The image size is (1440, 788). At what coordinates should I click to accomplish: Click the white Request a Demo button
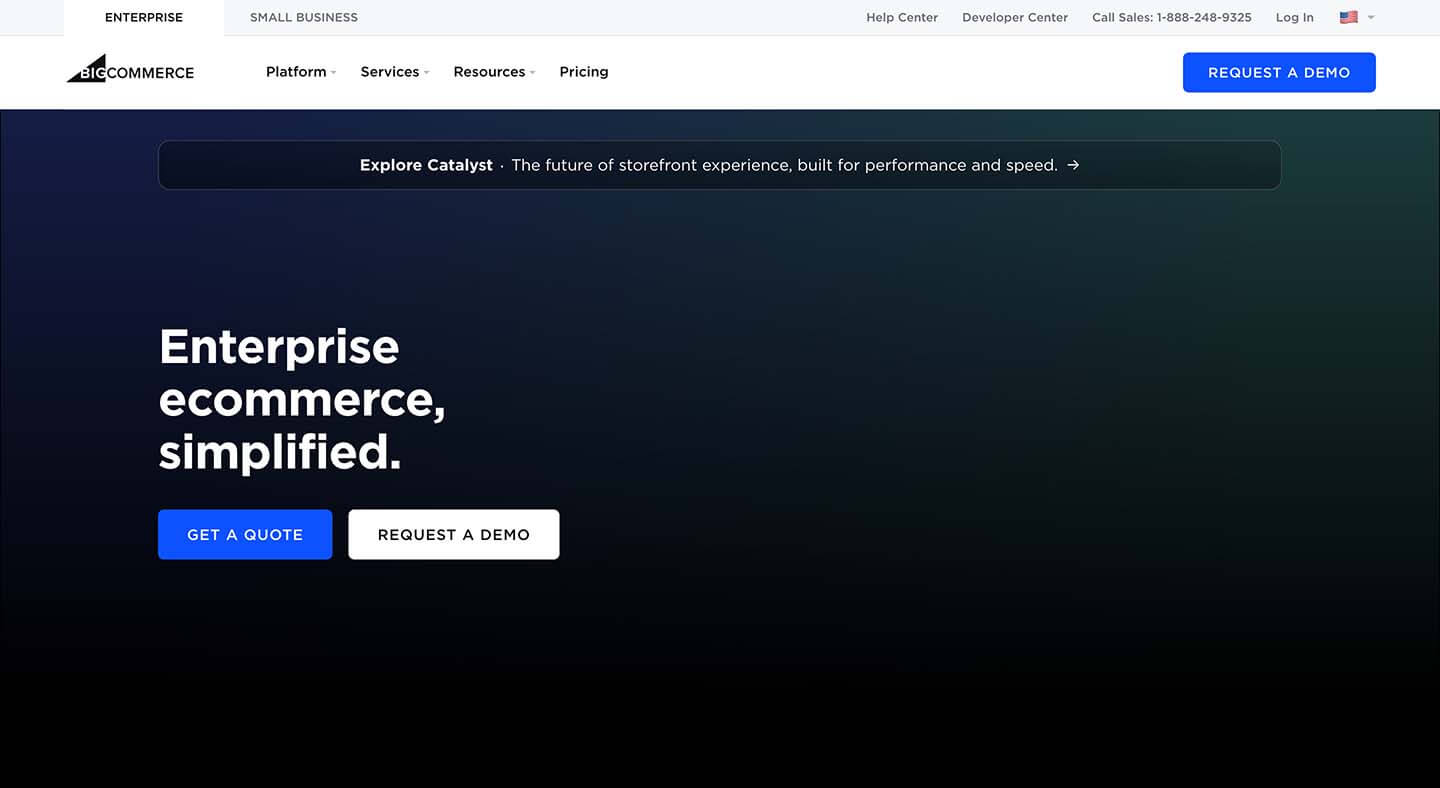tap(454, 535)
